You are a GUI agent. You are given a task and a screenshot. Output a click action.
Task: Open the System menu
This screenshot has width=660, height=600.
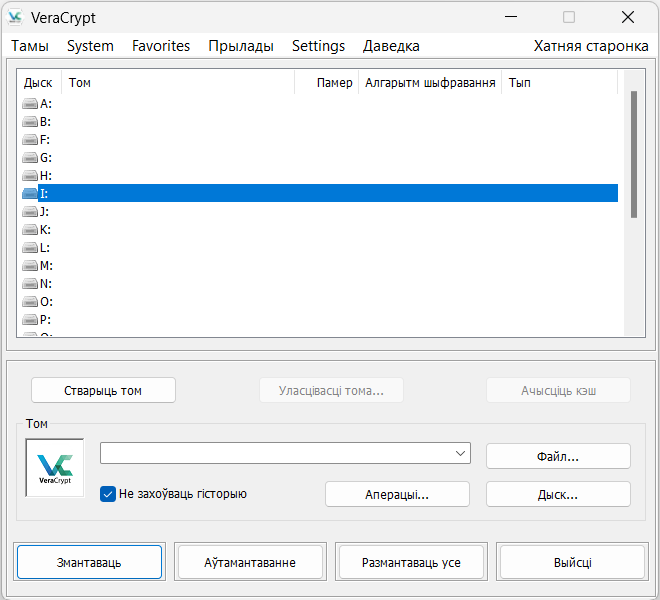90,46
